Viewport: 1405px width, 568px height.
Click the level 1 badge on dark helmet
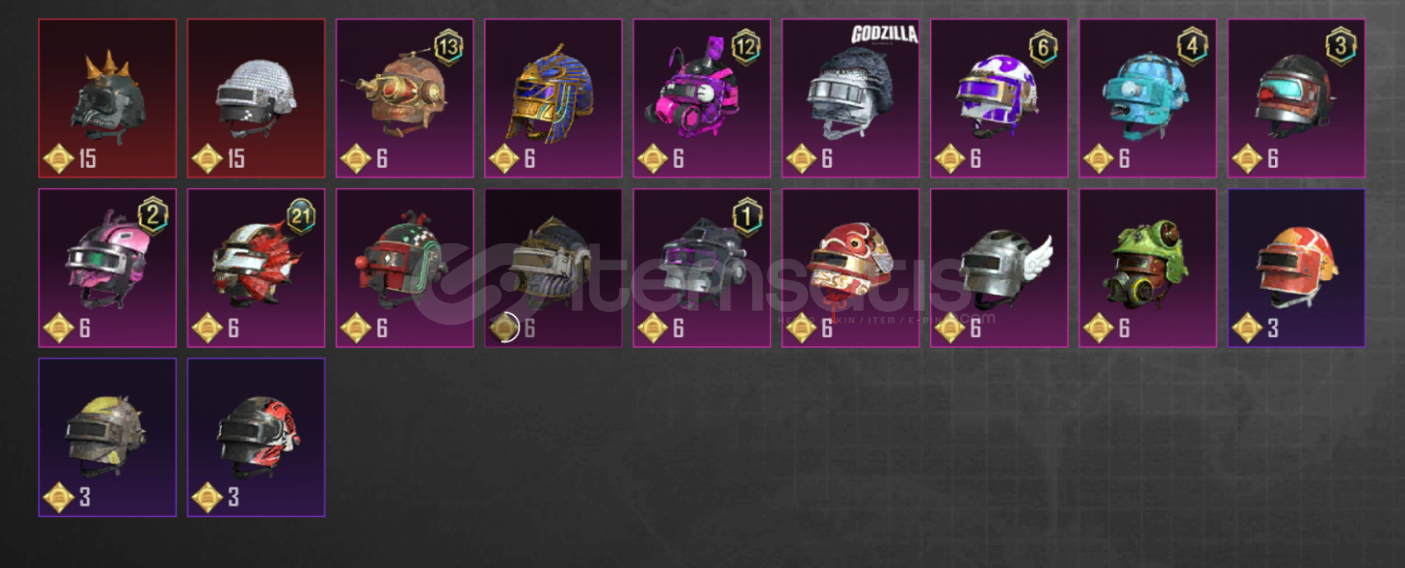click(746, 215)
